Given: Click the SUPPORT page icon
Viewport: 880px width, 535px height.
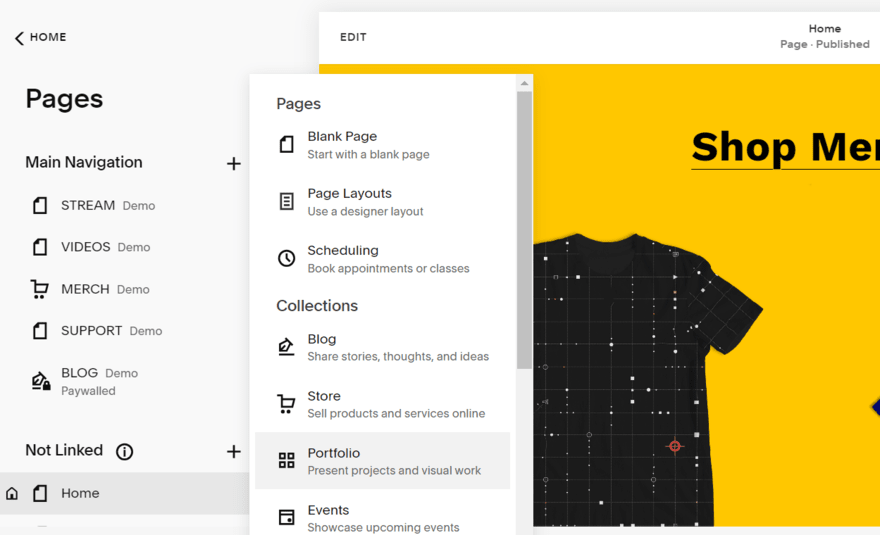Looking at the screenshot, I should (x=40, y=331).
